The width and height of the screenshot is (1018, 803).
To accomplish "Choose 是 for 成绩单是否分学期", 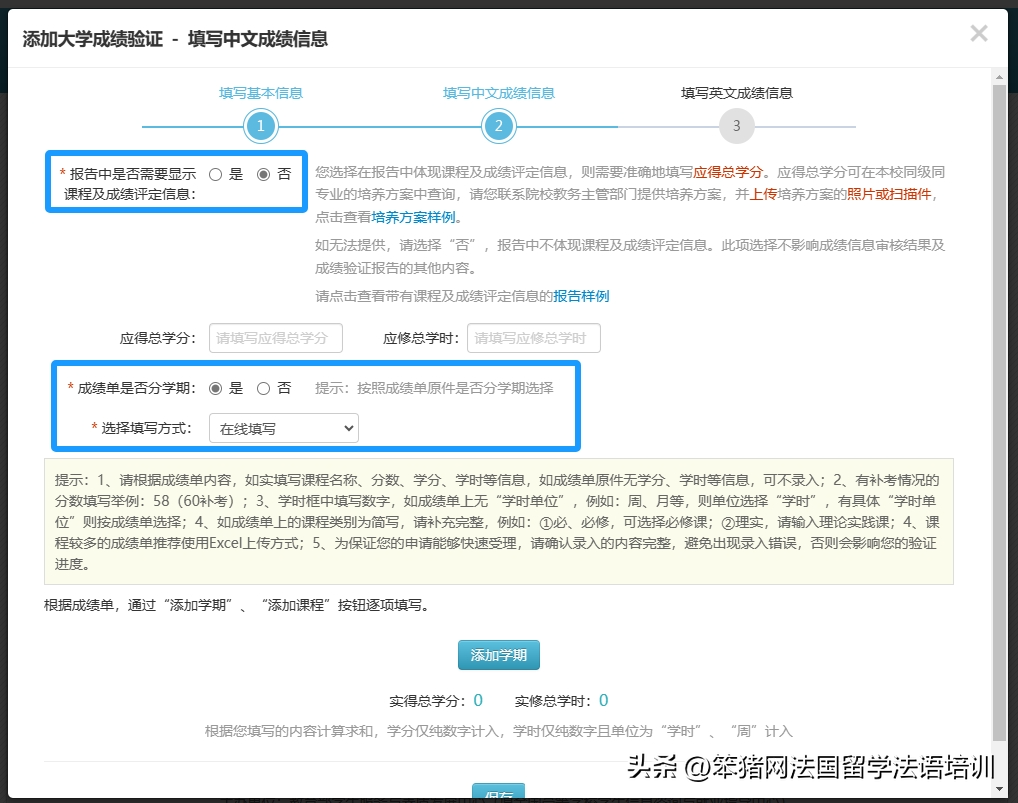I will tap(215, 388).
